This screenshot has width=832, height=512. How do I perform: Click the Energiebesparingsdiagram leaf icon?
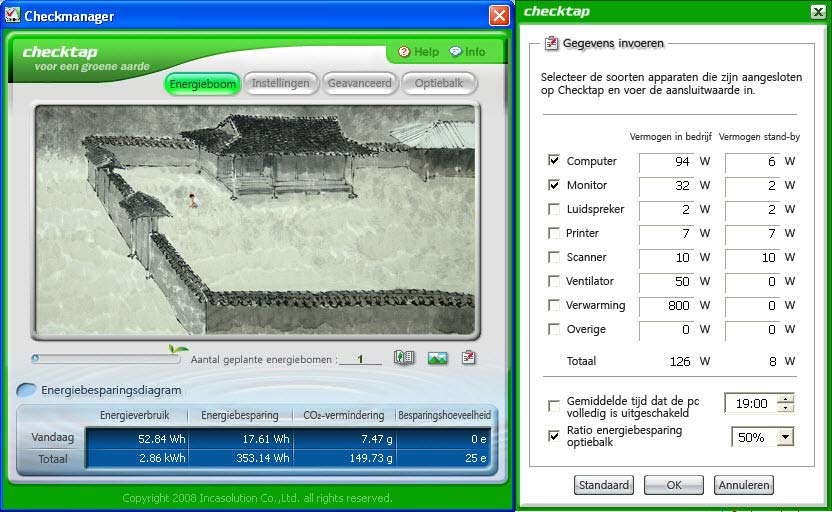tap(26, 390)
